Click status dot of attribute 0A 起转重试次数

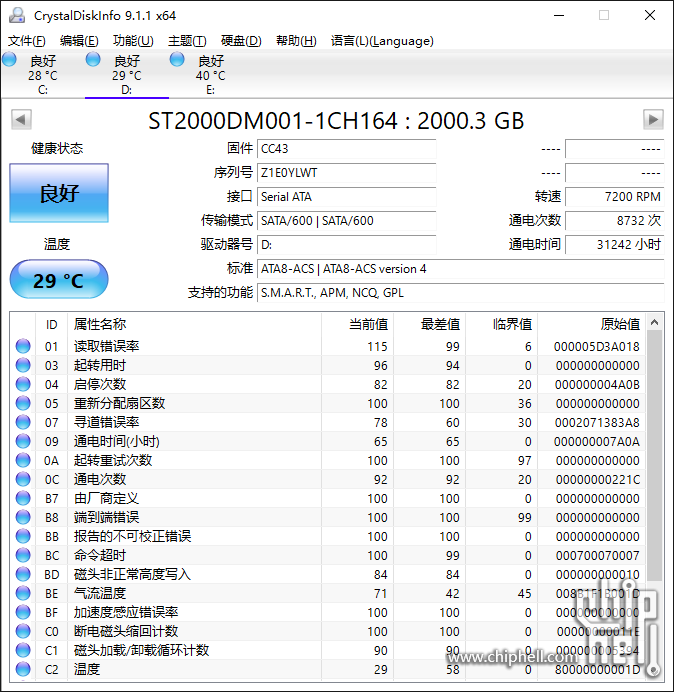[23, 460]
